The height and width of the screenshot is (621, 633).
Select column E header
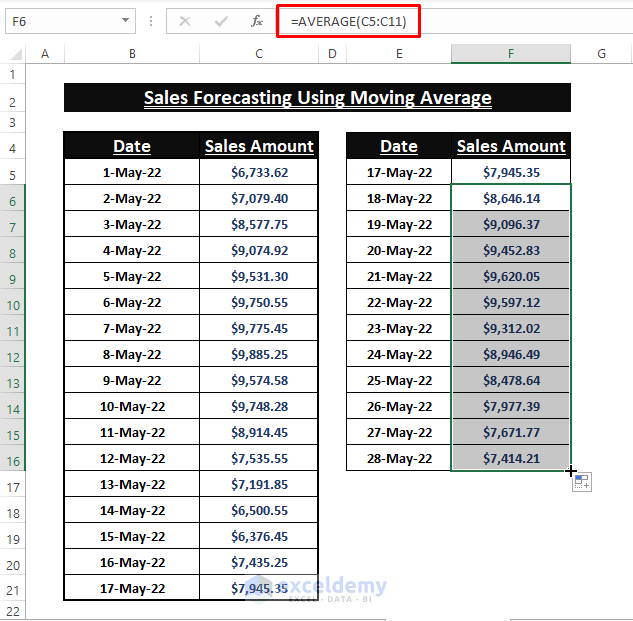click(399, 54)
